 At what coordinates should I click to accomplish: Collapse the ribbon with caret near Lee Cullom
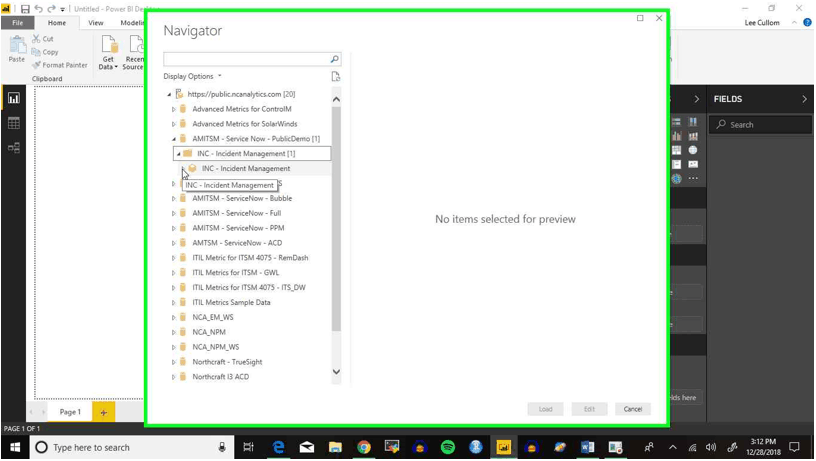click(794, 22)
